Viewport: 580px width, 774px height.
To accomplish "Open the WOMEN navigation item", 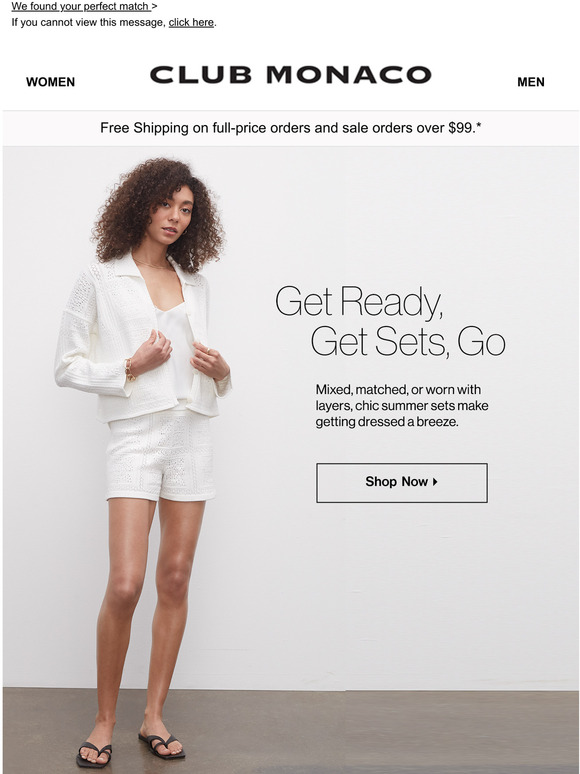I will point(50,82).
